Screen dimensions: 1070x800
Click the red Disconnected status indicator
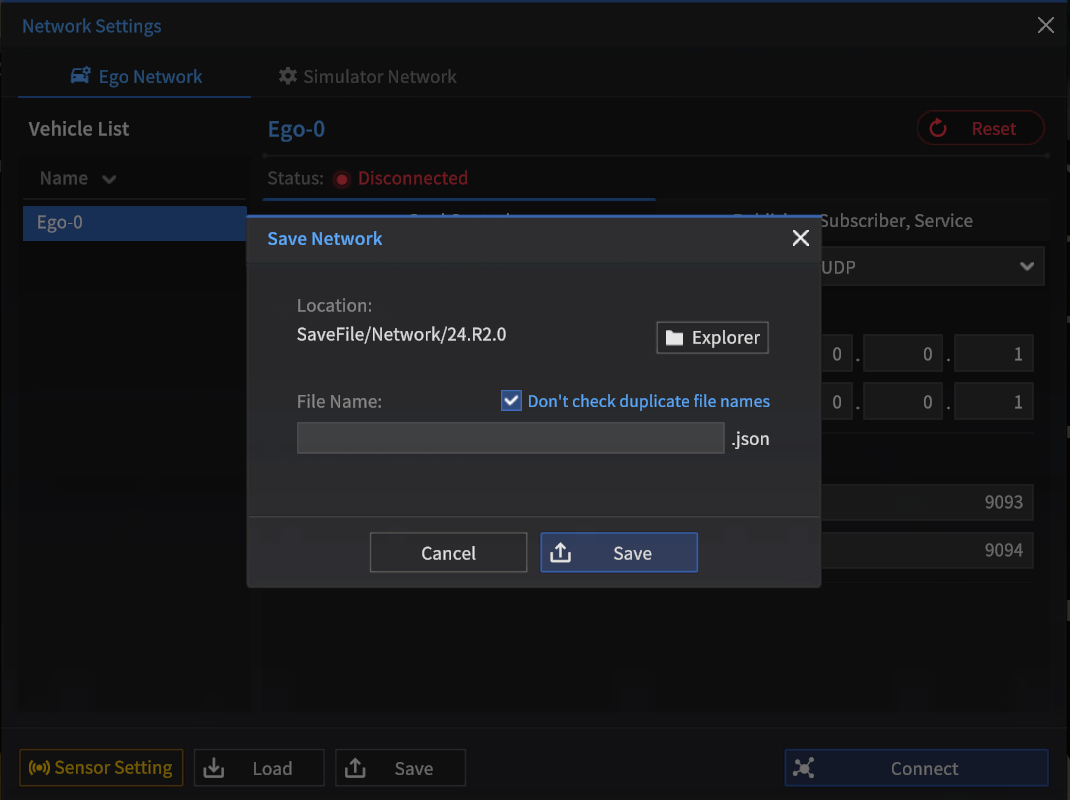[342, 179]
